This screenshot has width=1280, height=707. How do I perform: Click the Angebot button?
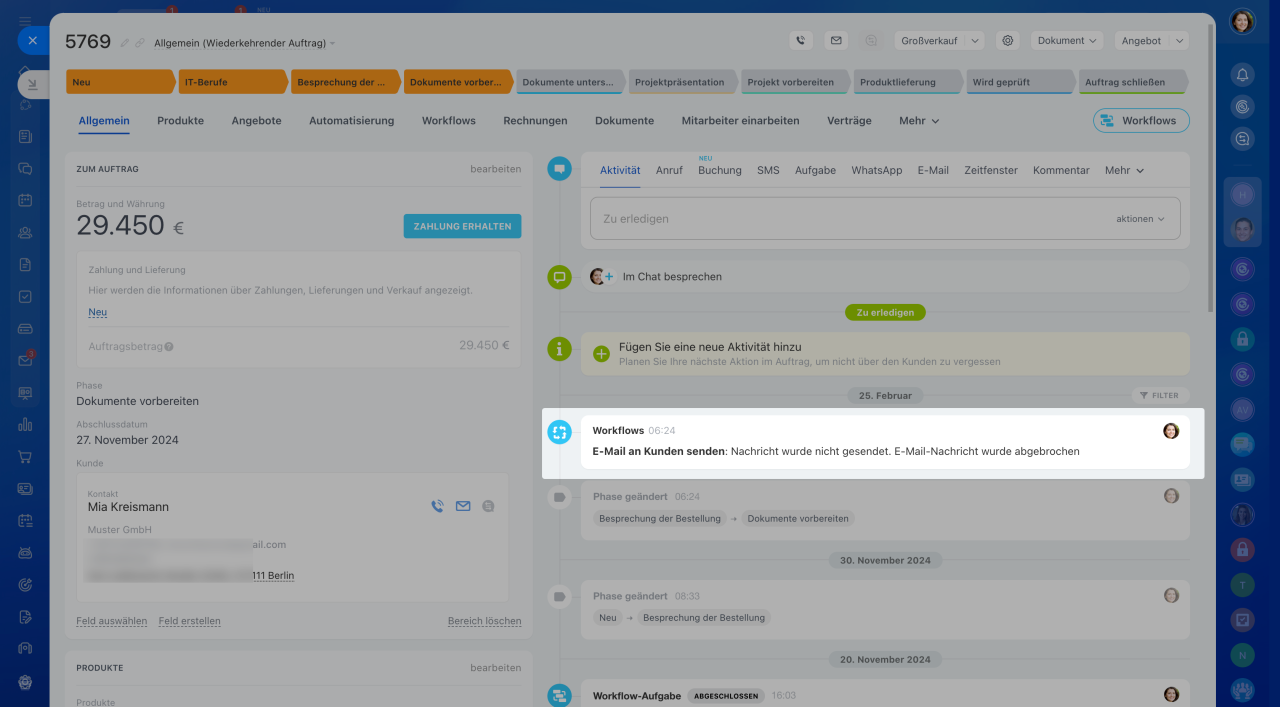pos(1141,41)
